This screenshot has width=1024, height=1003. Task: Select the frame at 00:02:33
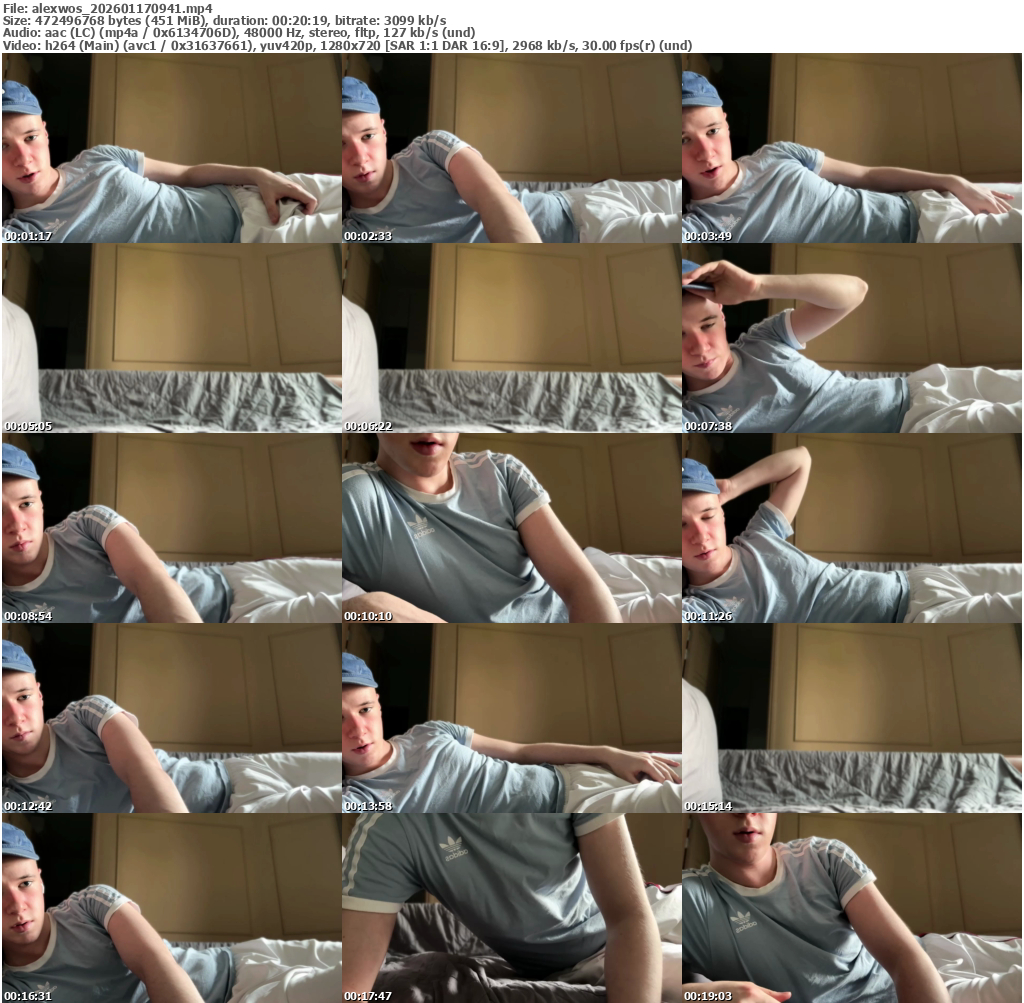512,148
